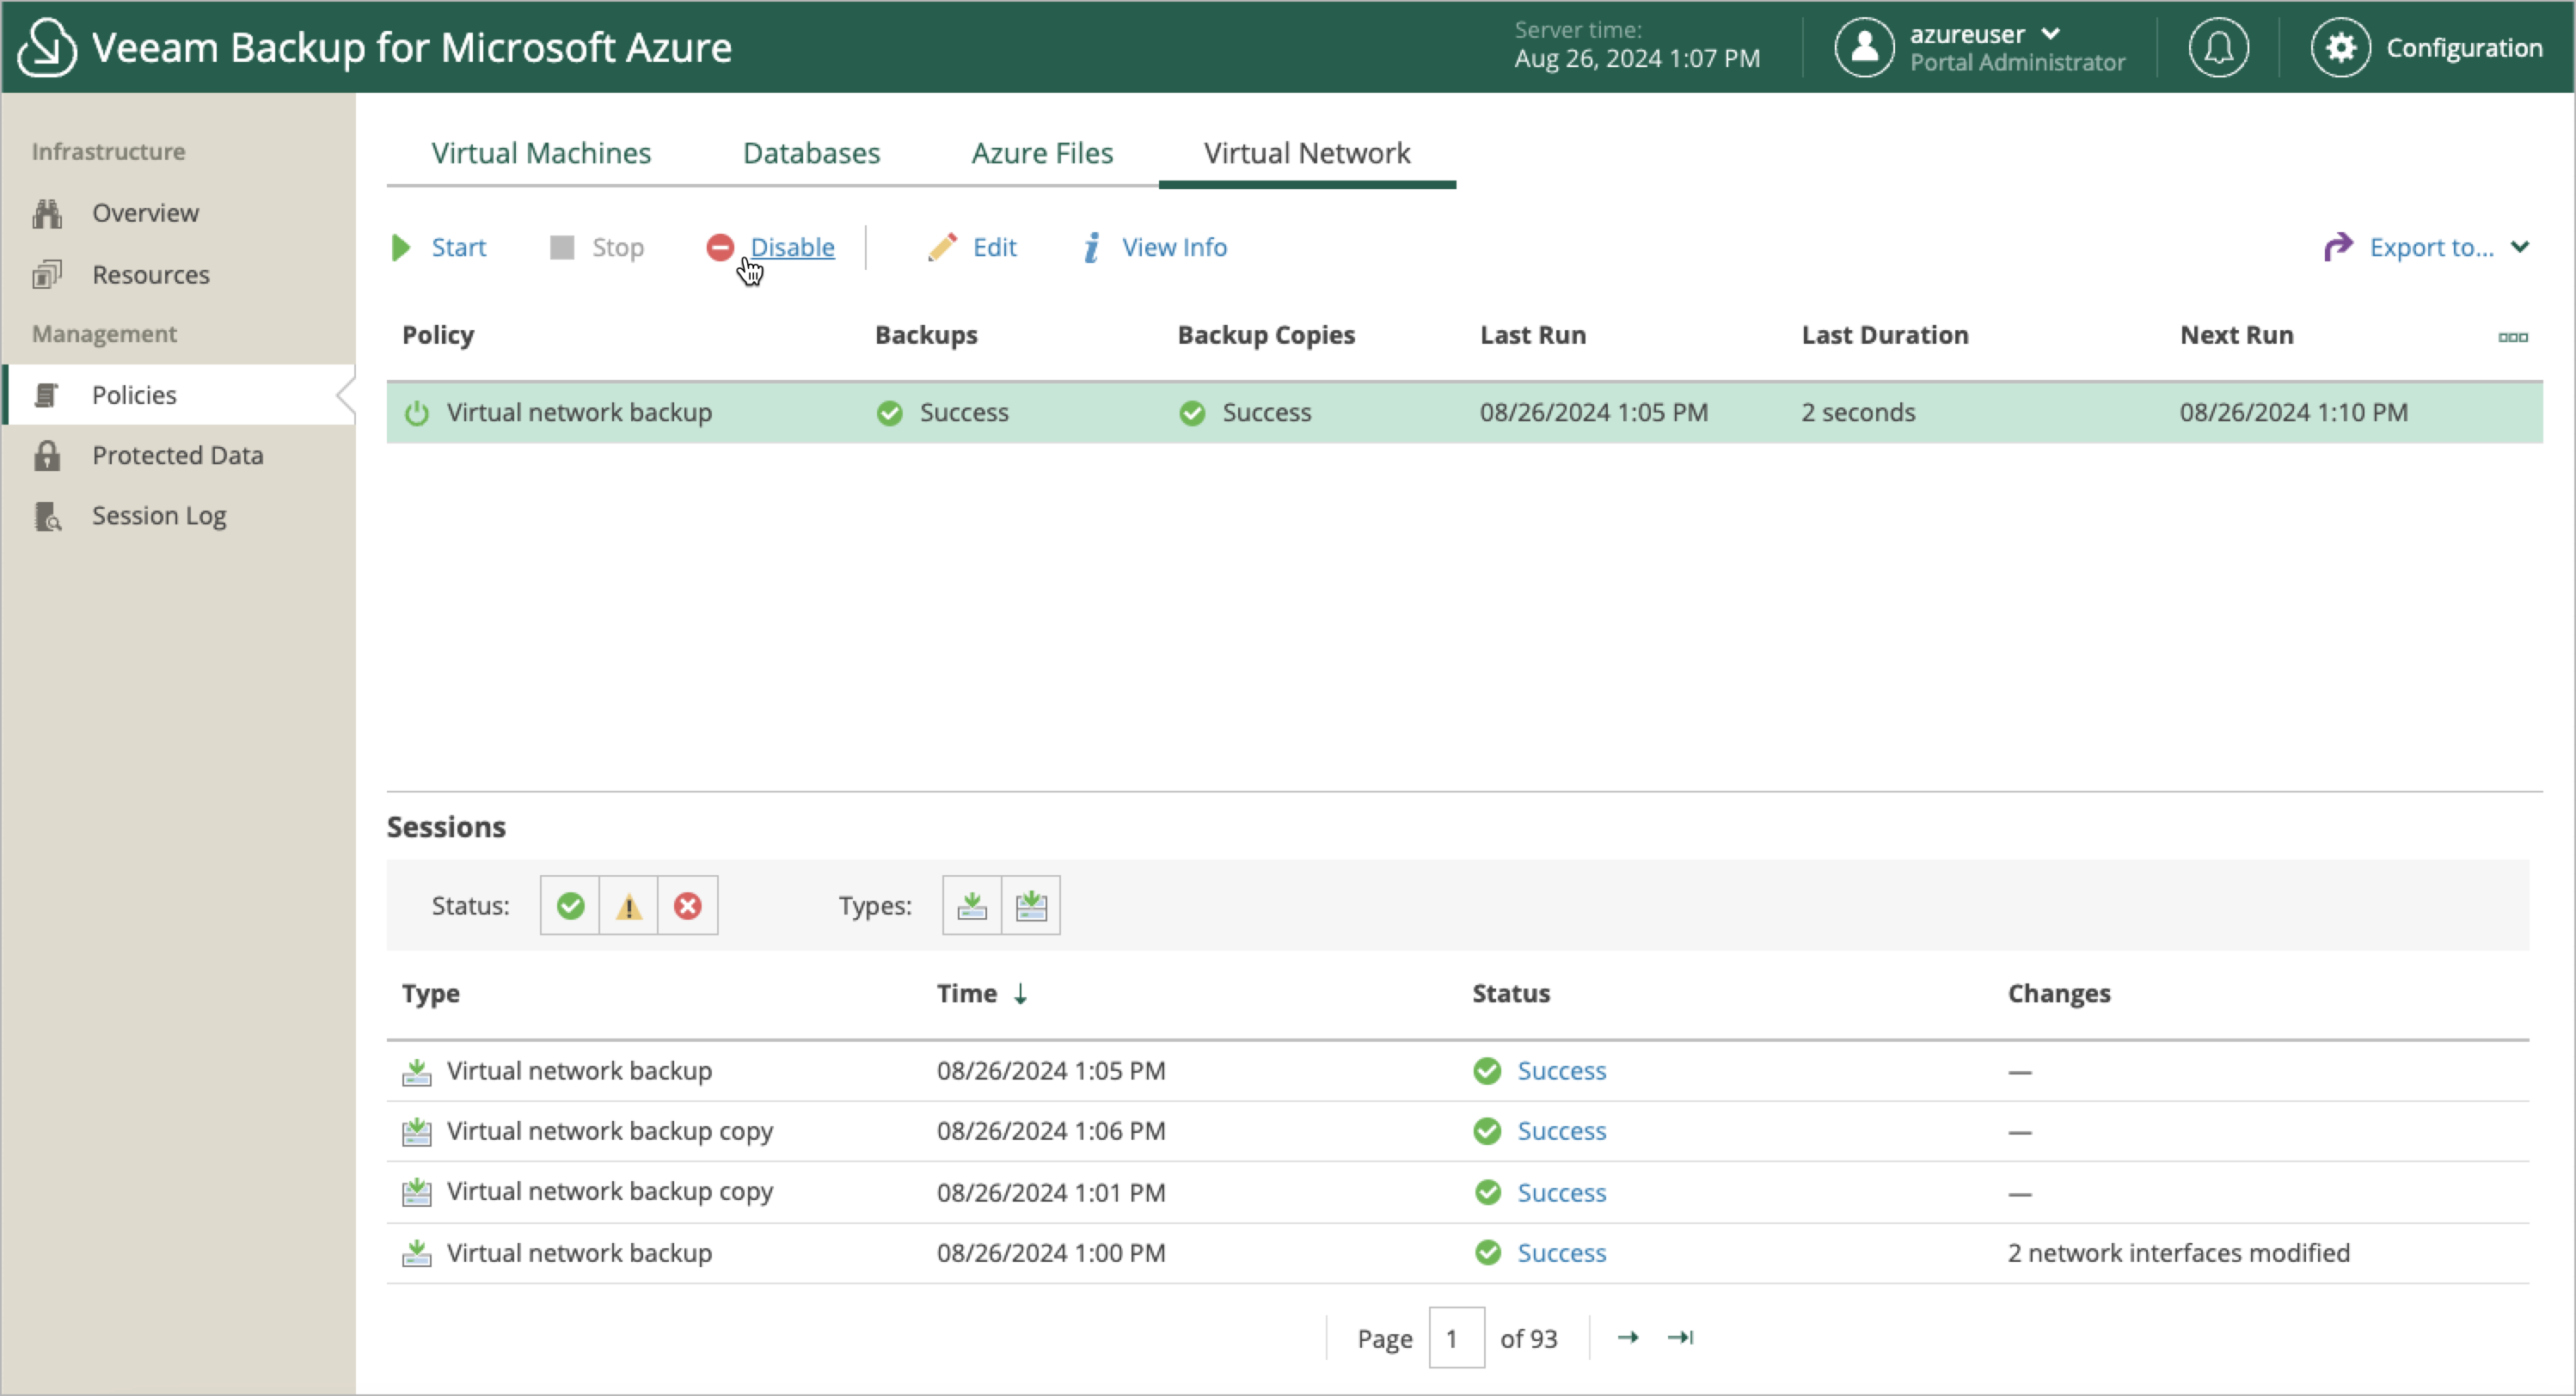Click the Resources stacked-servers icon
The image size is (2576, 1396).
click(47, 274)
